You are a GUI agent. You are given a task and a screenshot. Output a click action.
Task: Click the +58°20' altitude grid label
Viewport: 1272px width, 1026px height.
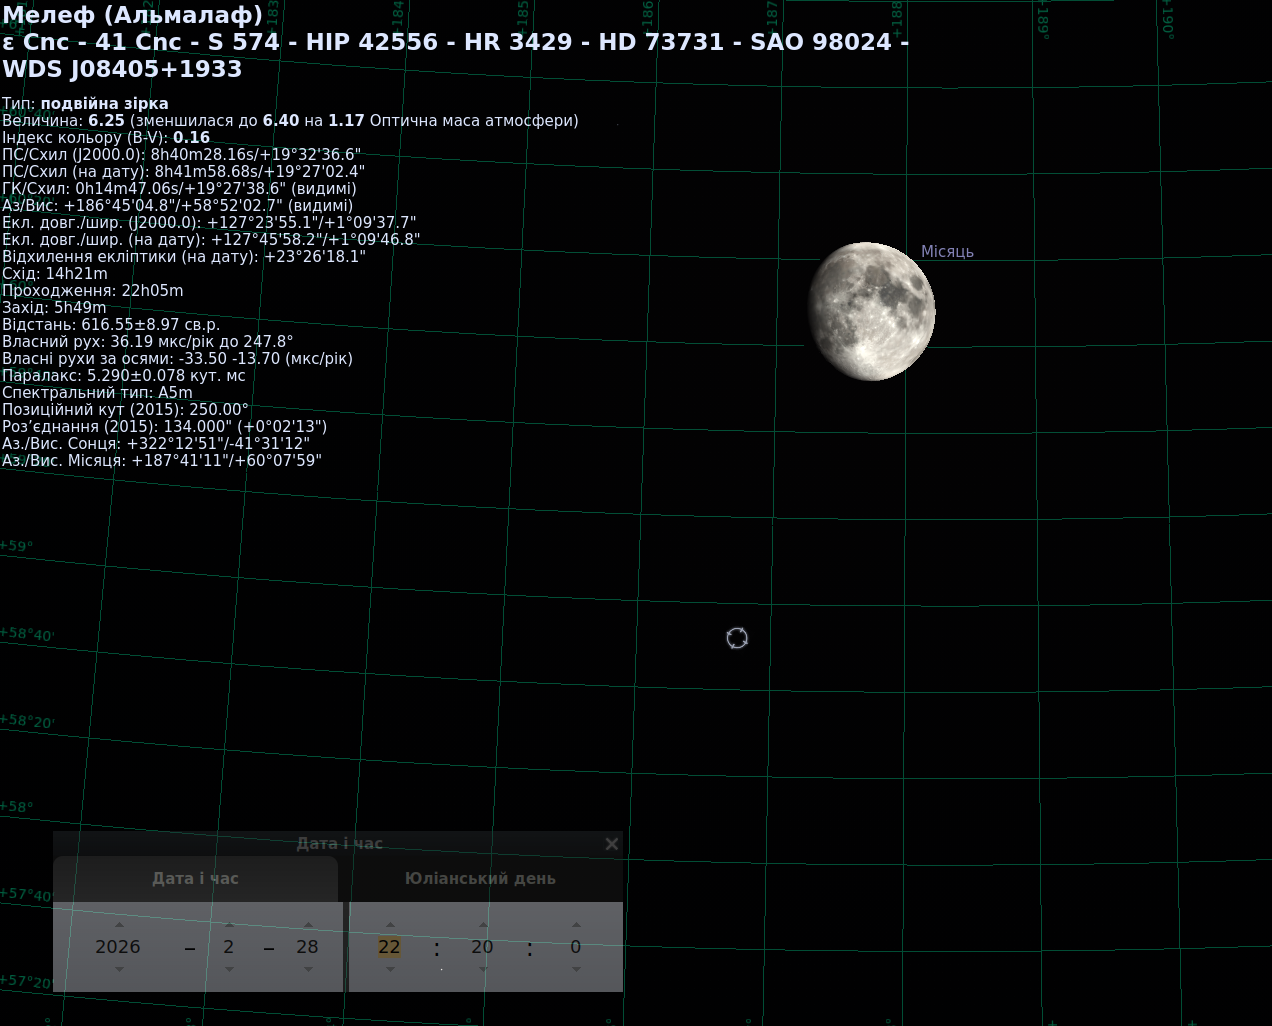tap(26, 721)
